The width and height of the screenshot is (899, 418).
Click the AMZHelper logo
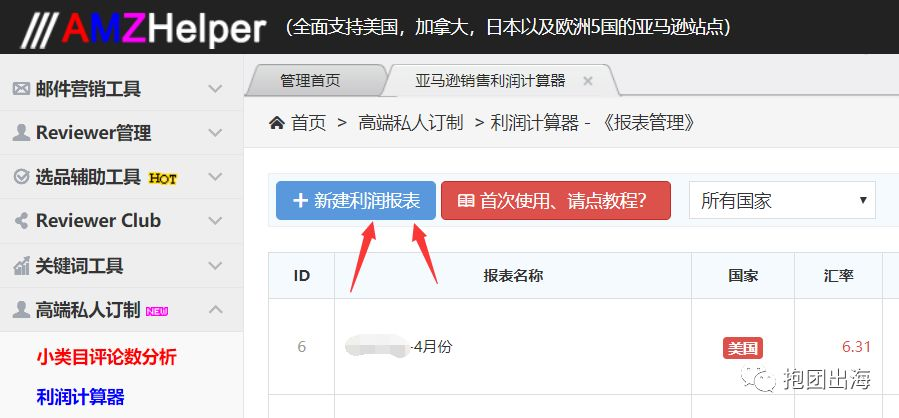tap(144, 28)
